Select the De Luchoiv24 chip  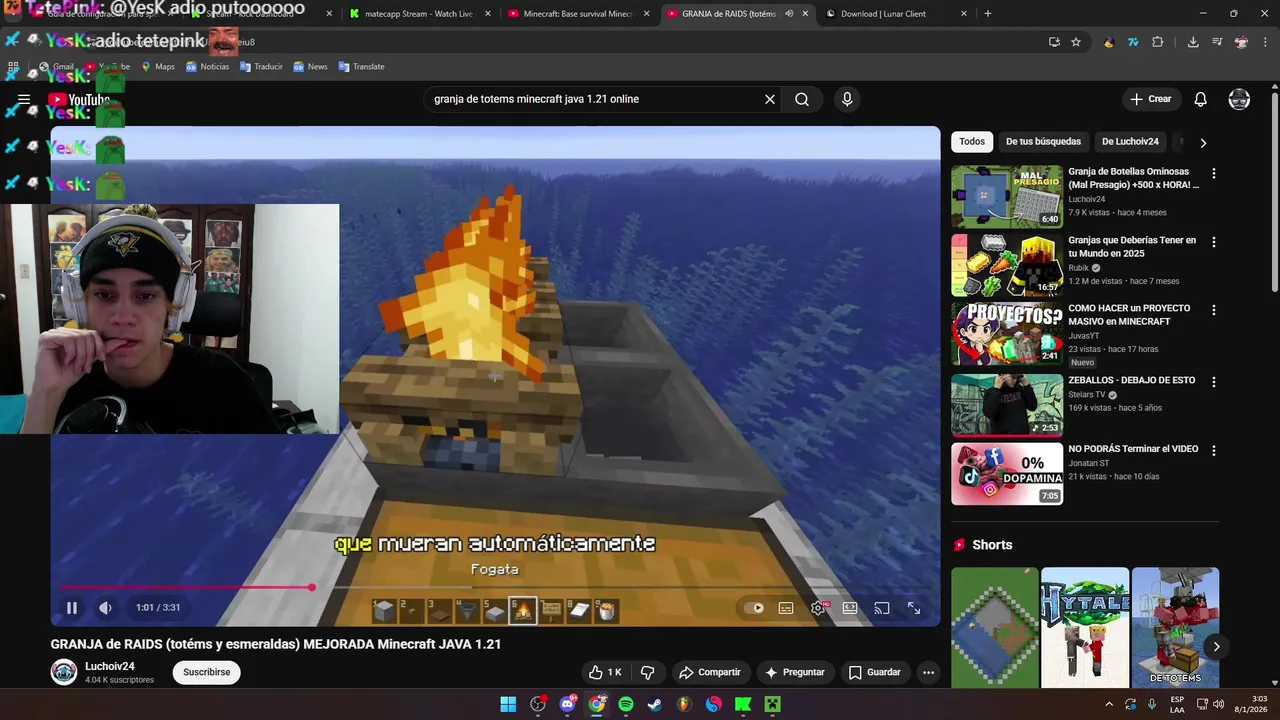(x=1130, y=142)
